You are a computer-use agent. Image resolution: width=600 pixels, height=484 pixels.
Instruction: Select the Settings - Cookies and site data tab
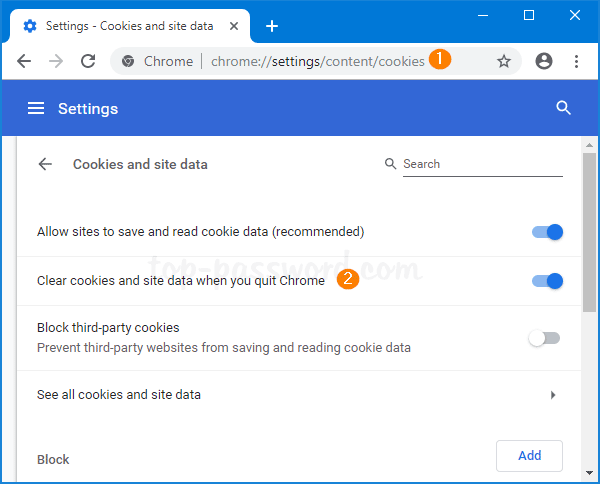[x=130, y=25]
